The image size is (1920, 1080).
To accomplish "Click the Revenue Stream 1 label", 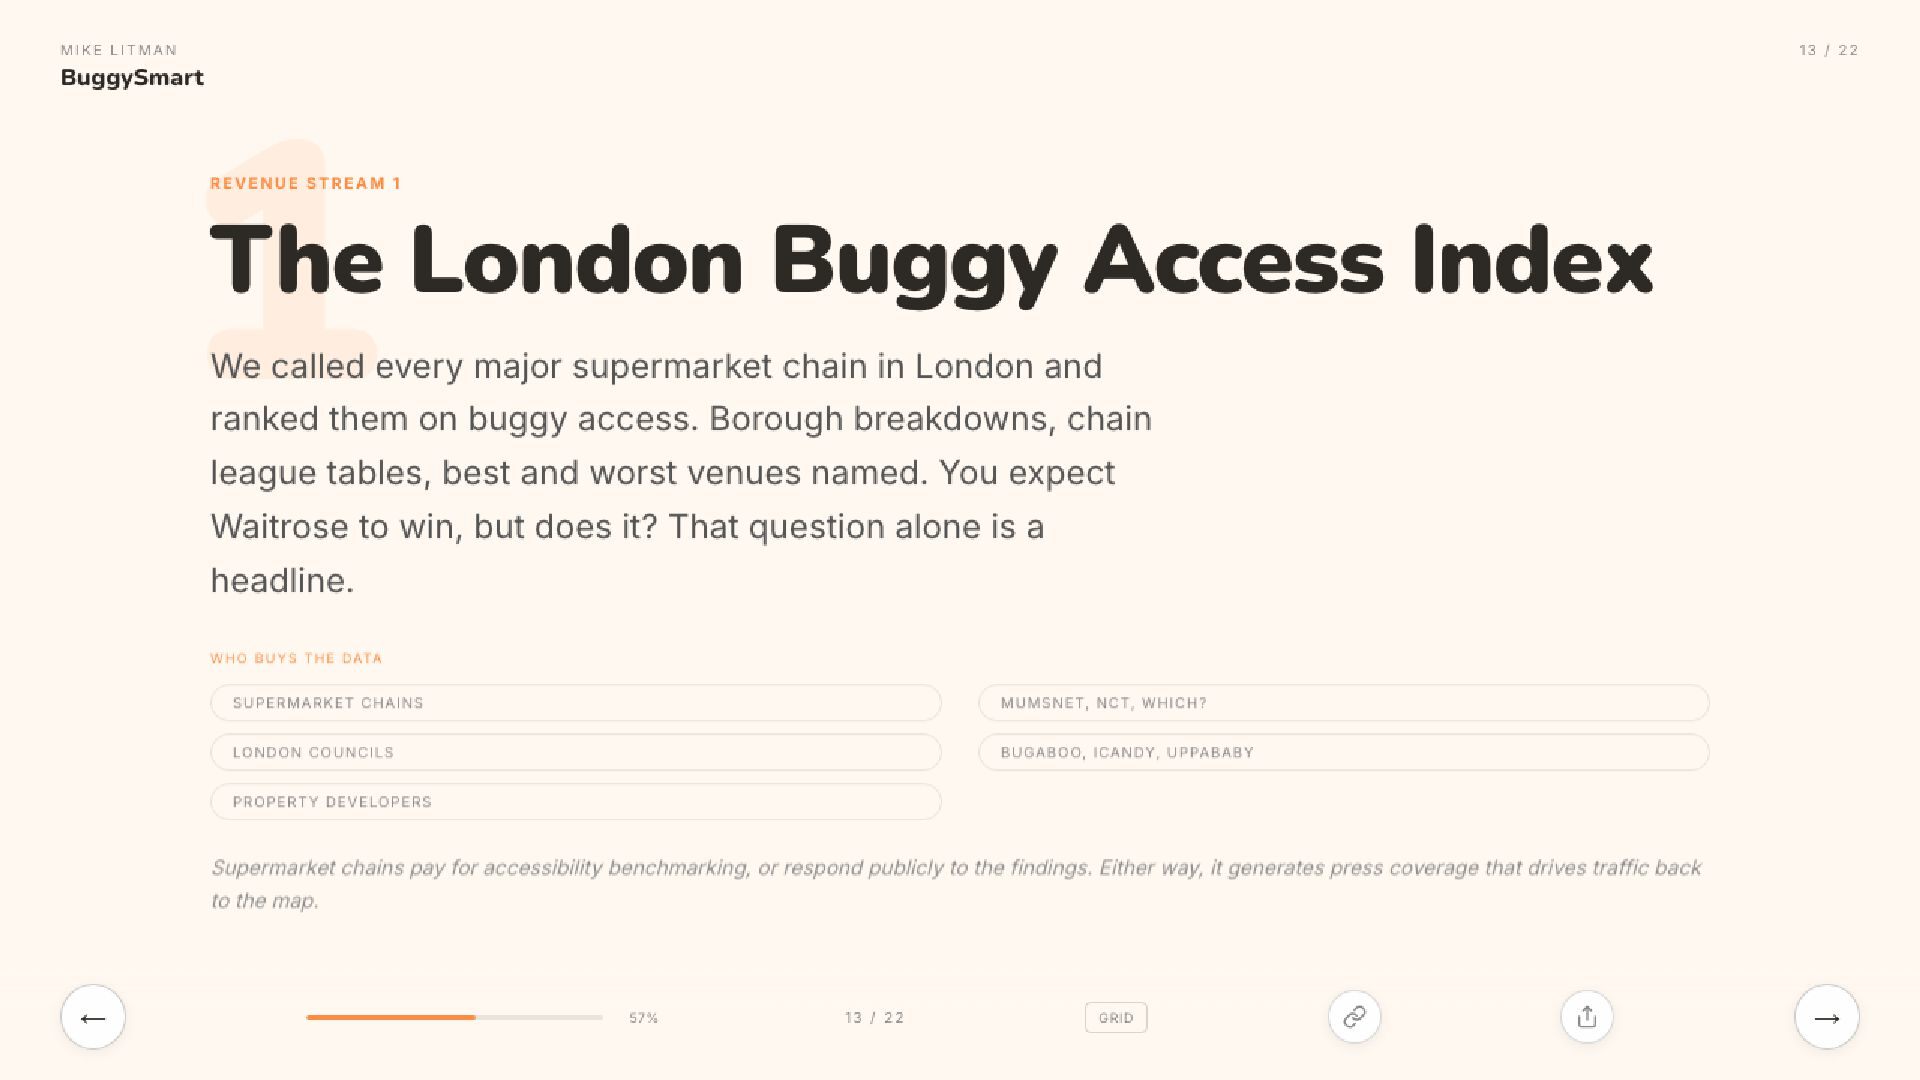I will click(305, 183).
